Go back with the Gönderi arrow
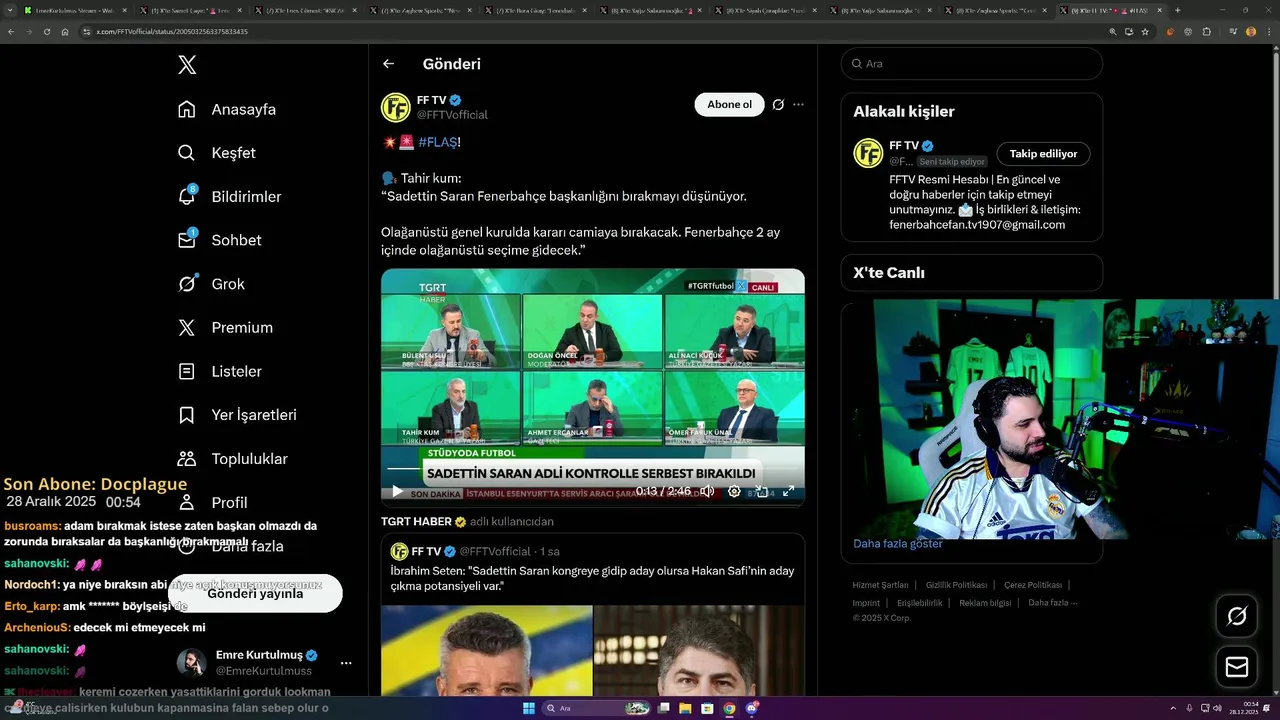Image resolution: width=1280 pixels, height=720 pixels. point(388,64)
